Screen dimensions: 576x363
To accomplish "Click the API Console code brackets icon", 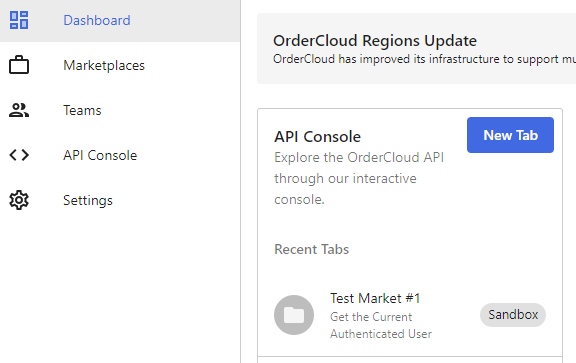I will pos(19,155).
